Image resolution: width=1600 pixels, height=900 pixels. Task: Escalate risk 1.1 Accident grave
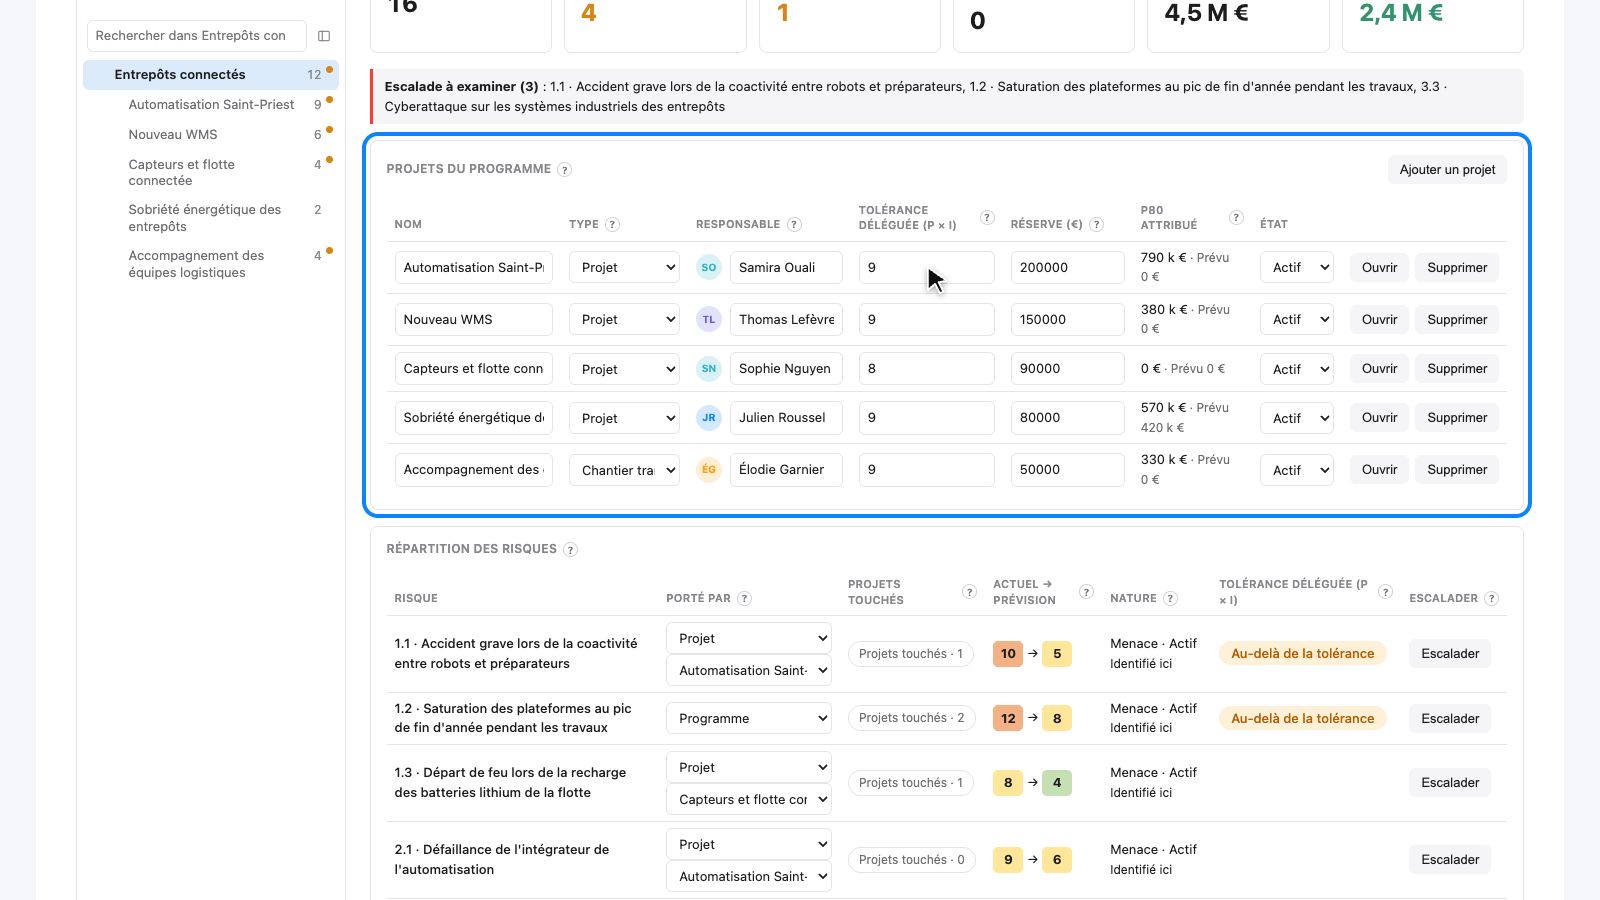click(x=1450, y=654)
